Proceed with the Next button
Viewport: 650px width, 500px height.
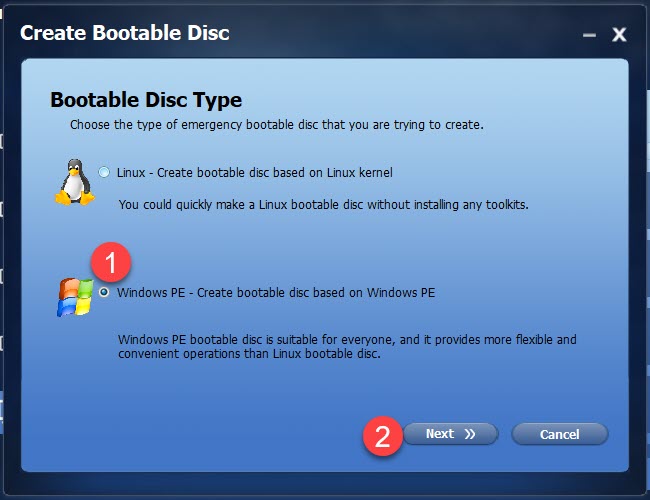pos(451,434)
